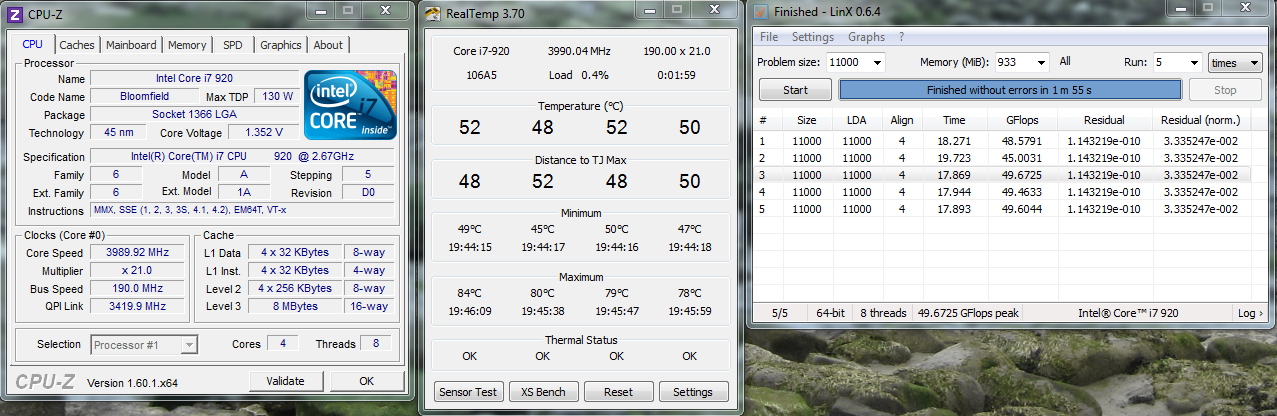Select result row 3 in the LinX table
This screenshot has height=416, width=1277.
tap(1000, 175)
